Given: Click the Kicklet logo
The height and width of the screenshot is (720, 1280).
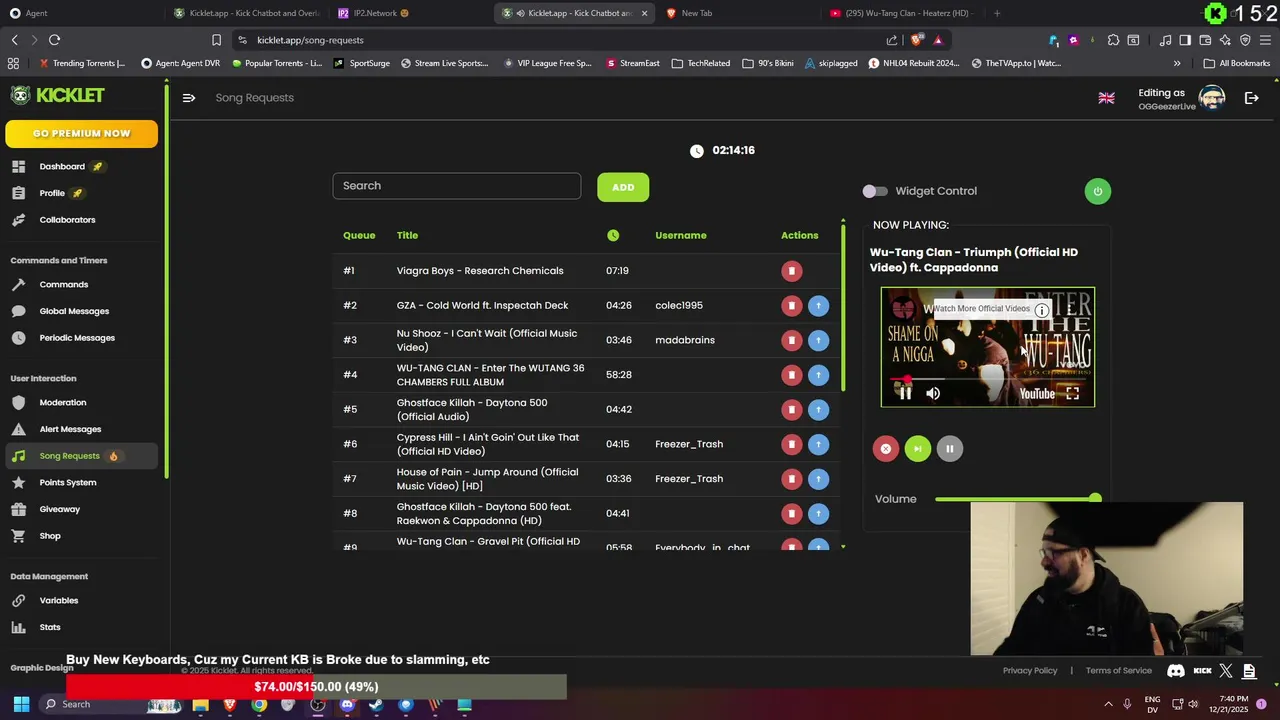Looking at the screenshot, I should tap(58, 95).
